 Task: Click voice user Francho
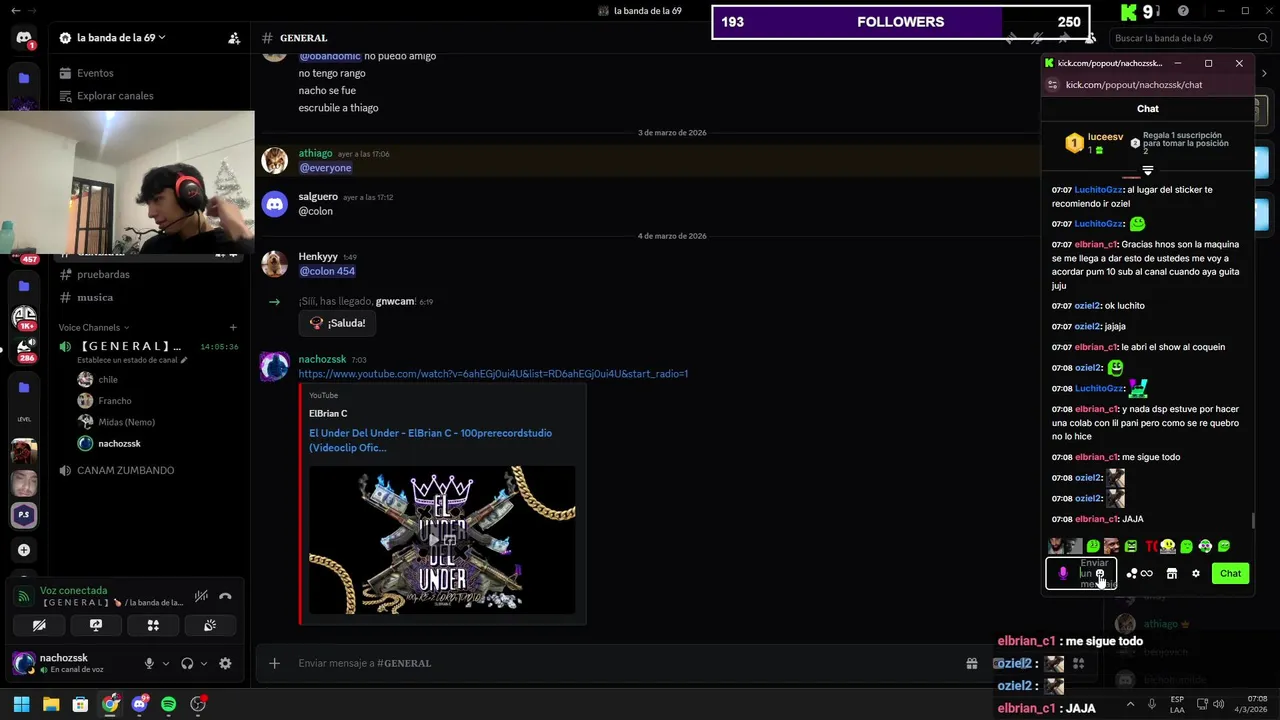(x=114, y=400)
